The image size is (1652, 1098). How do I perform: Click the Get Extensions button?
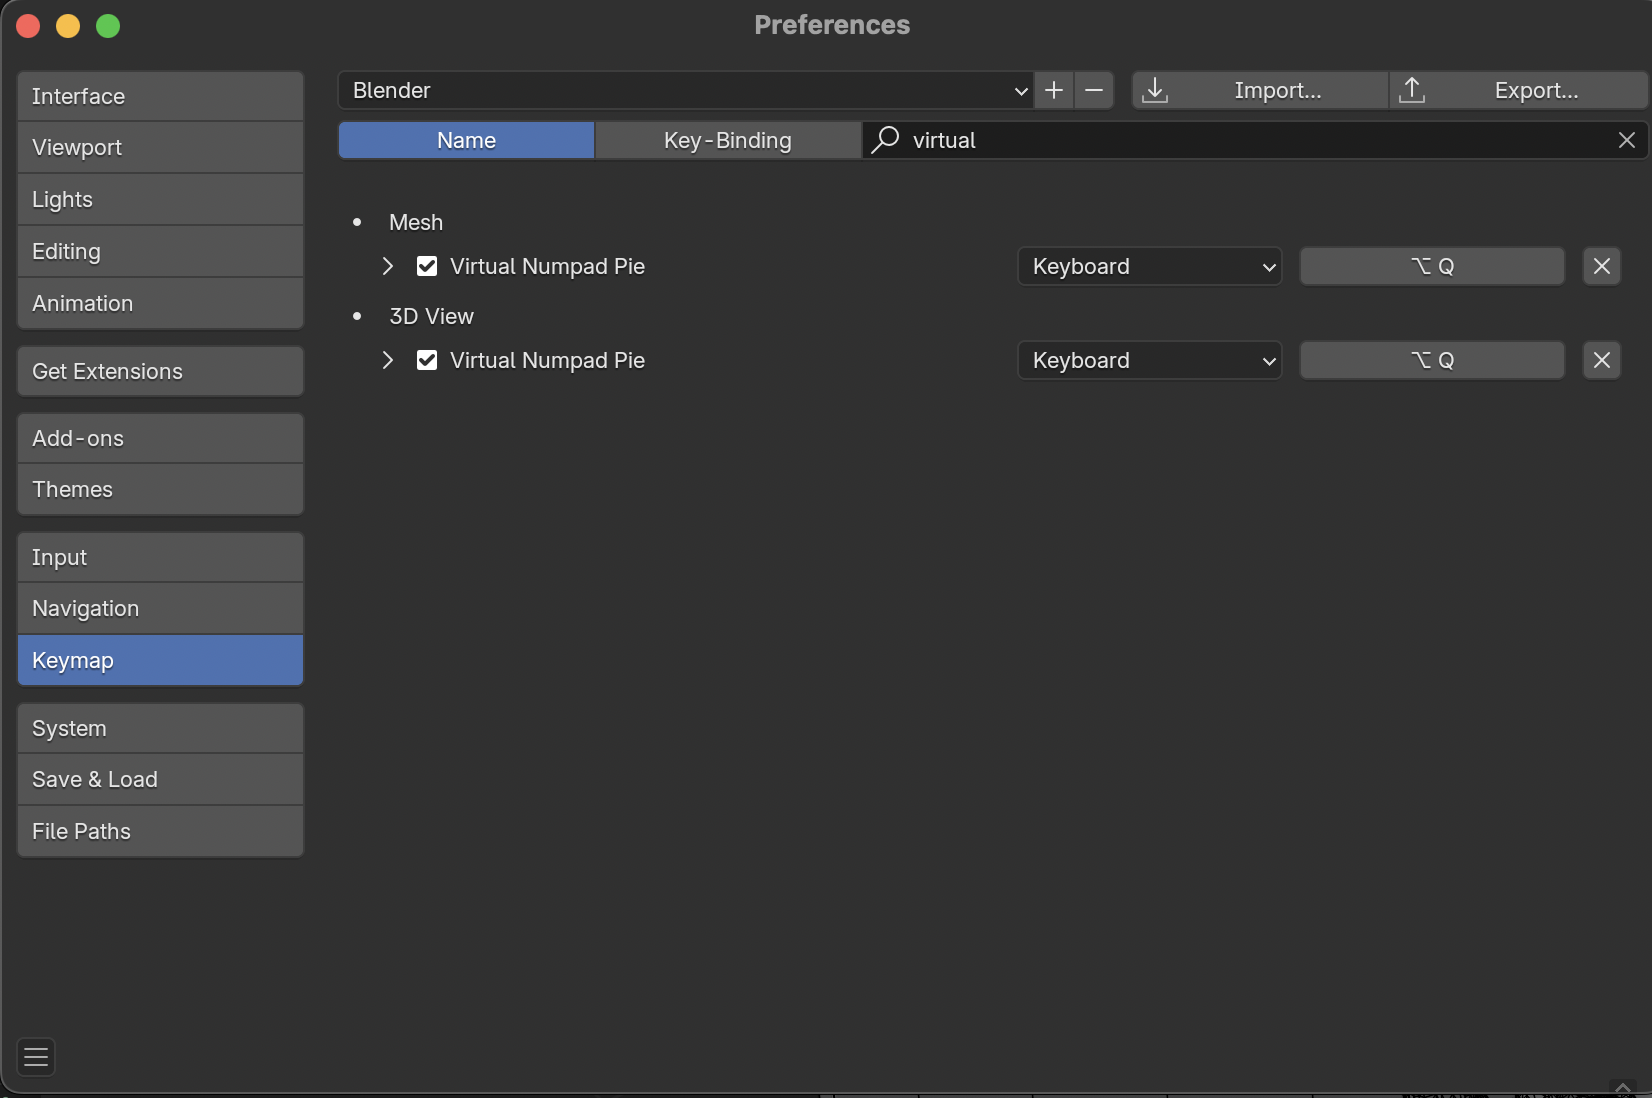coord(159,370)
